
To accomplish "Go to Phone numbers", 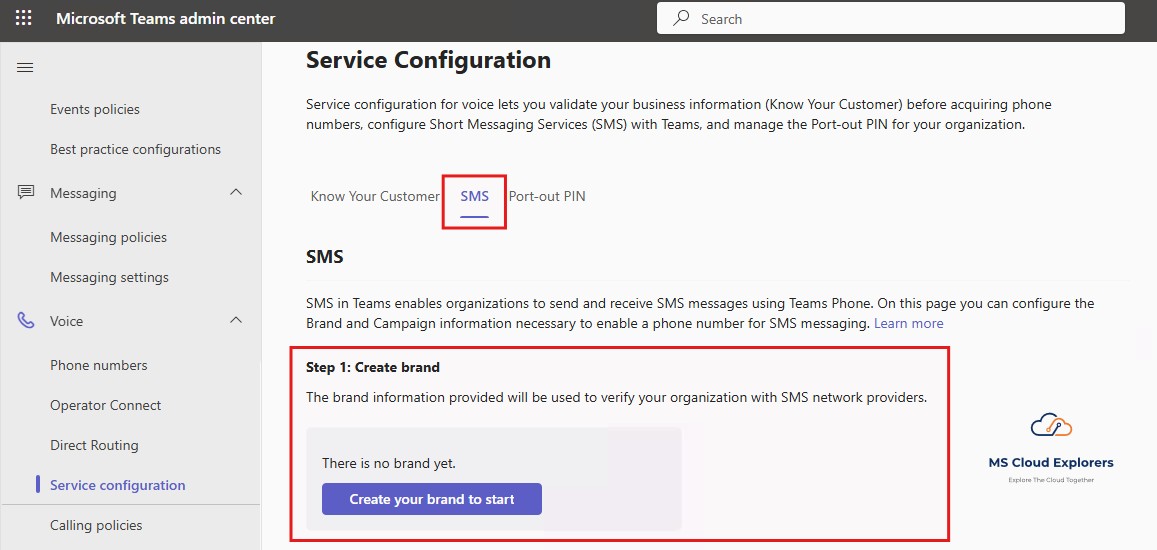I will point(99,365).
